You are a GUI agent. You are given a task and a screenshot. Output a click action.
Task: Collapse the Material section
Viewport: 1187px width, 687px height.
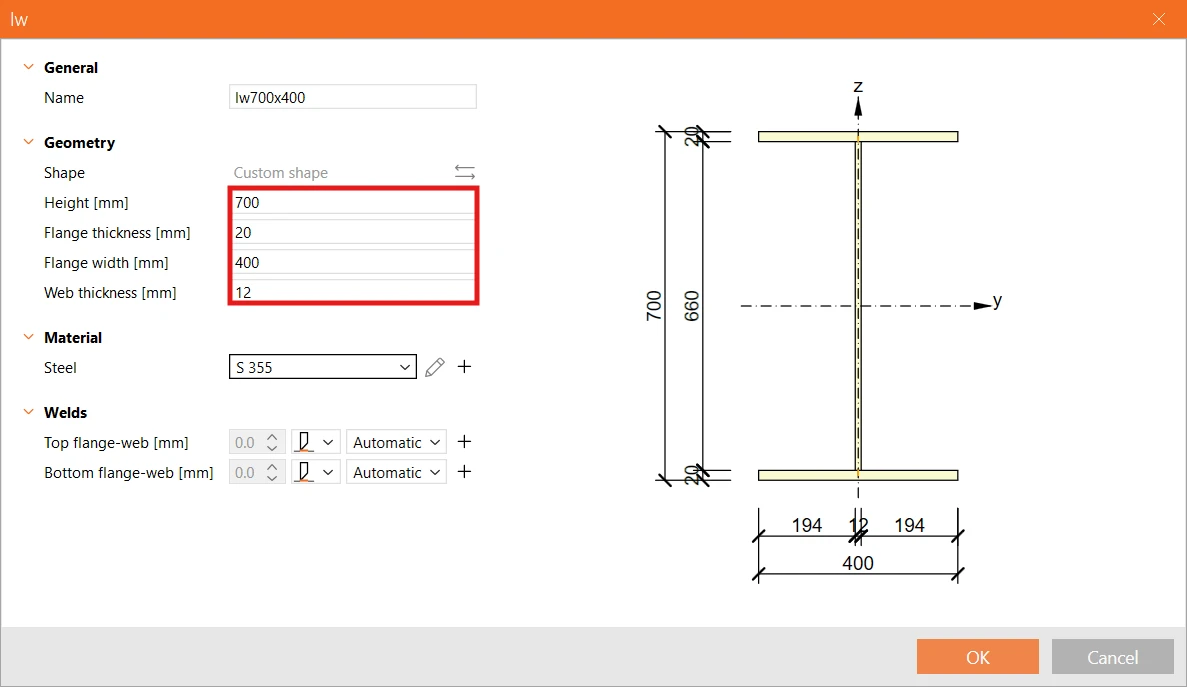[29, 337]
